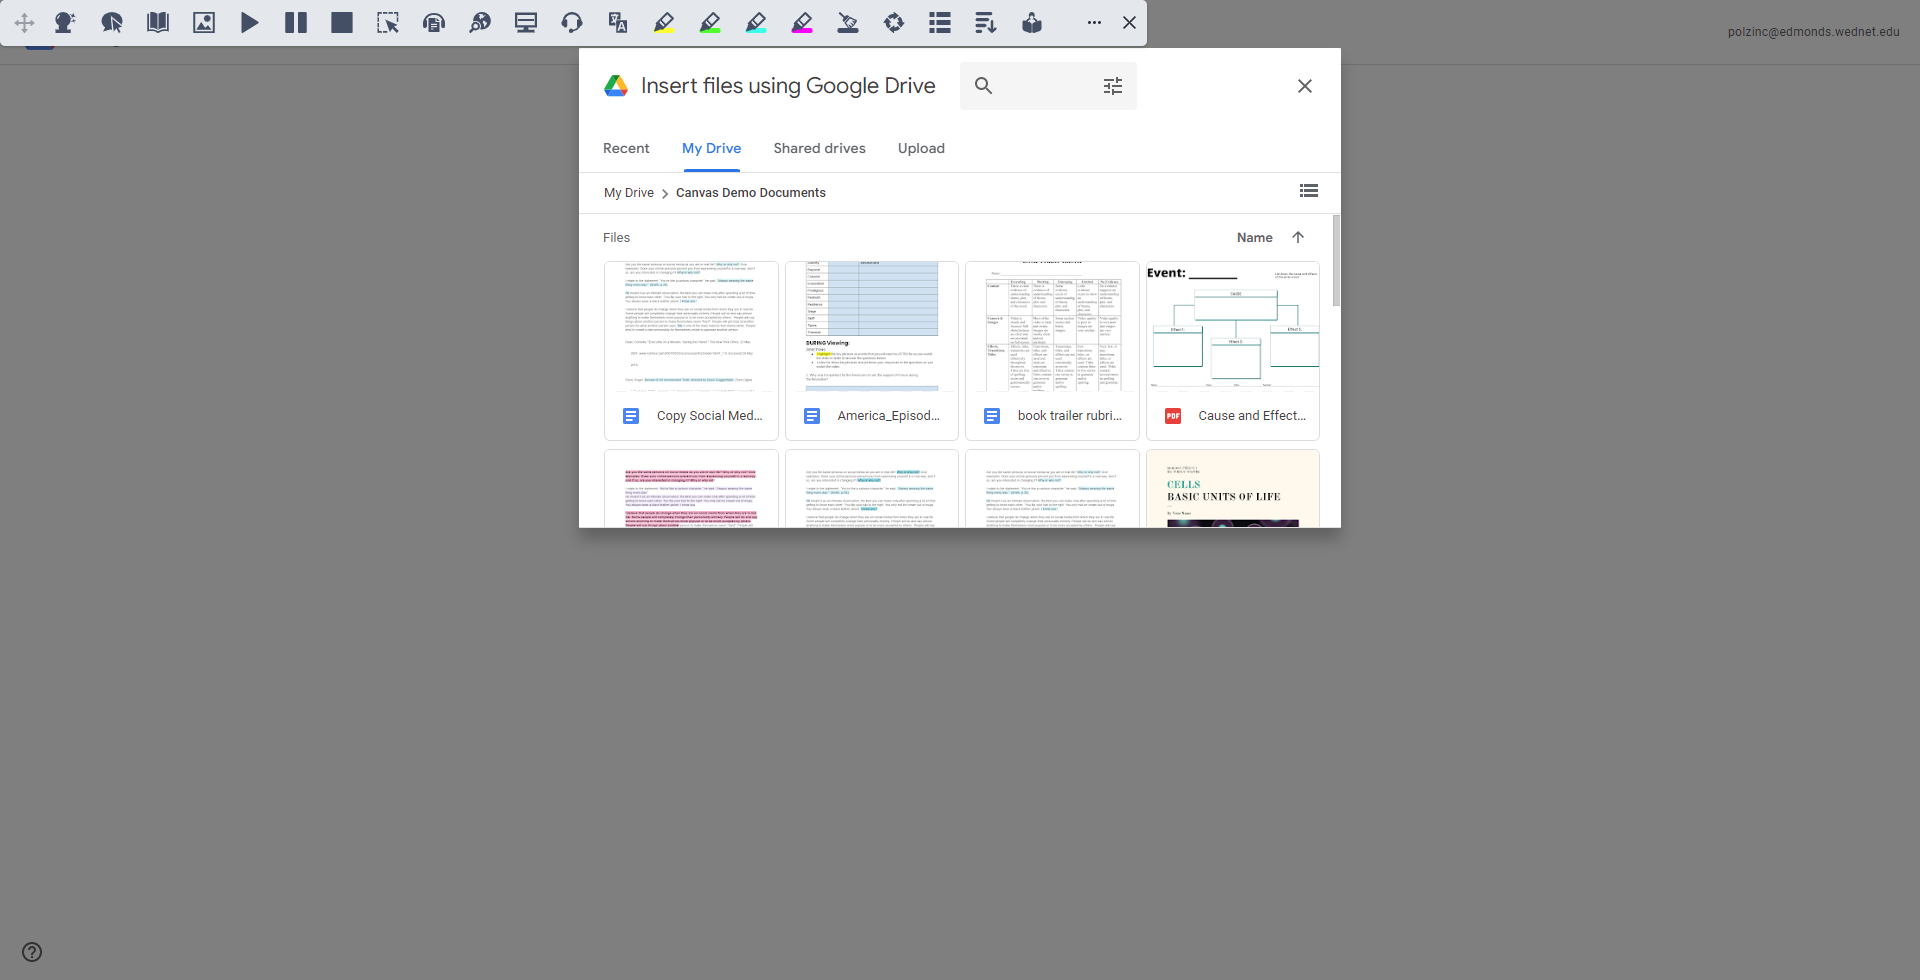Viewport: 1920px width, 980px height.
Task: Click the Clear Highlights eraser icon
Action: coord(848,22)
